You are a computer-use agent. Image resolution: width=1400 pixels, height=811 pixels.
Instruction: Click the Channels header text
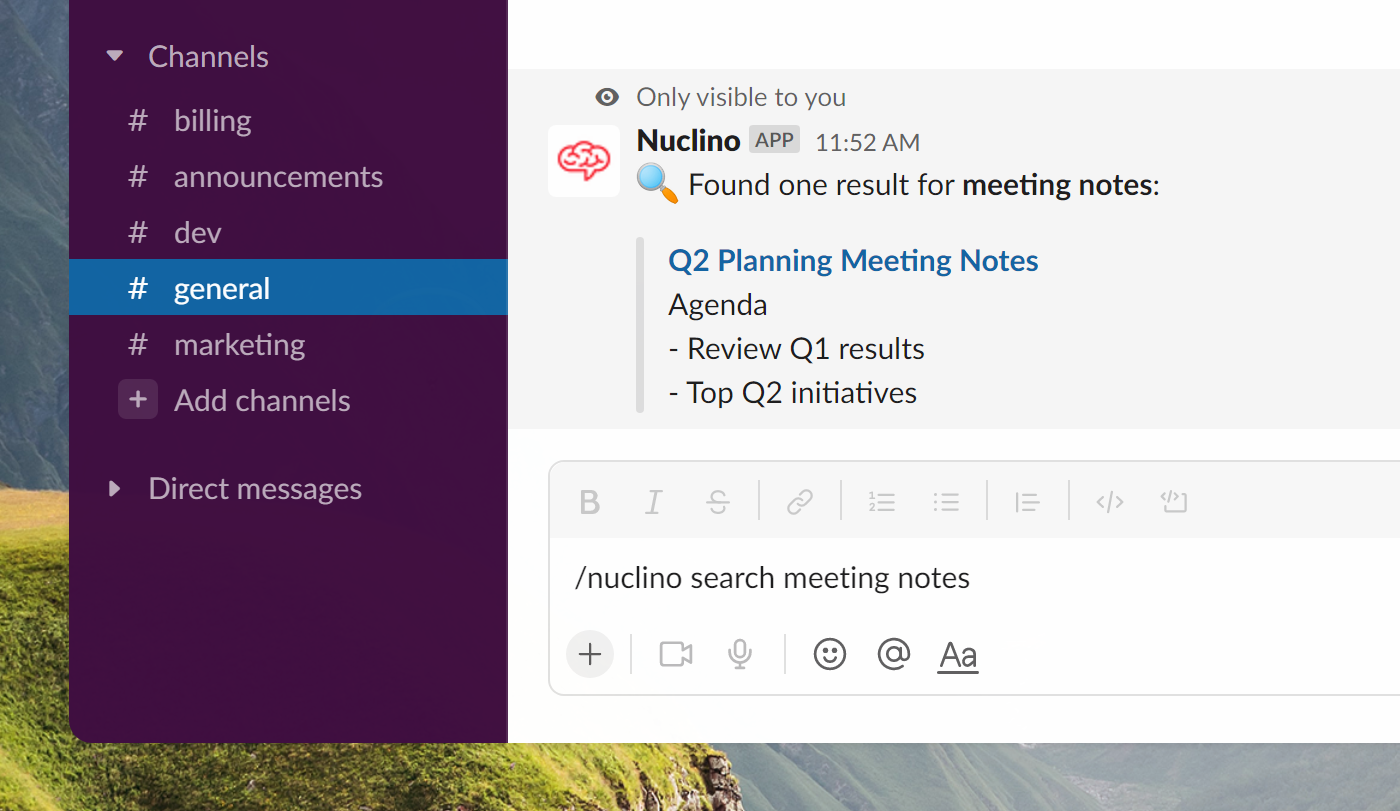tap(208, 57)
